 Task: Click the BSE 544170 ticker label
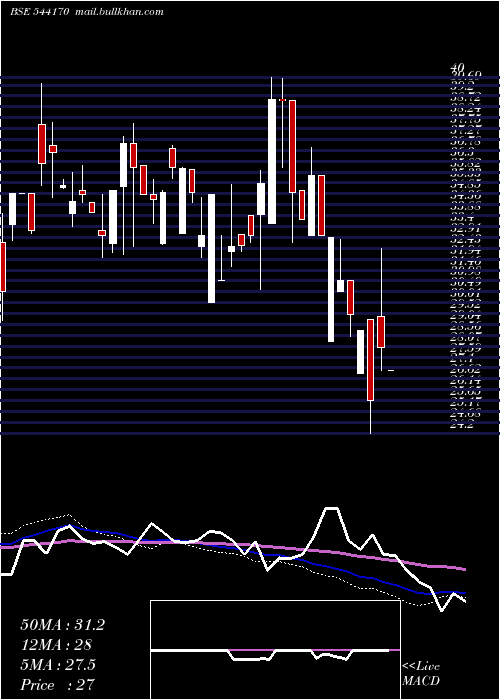(39, 12)
